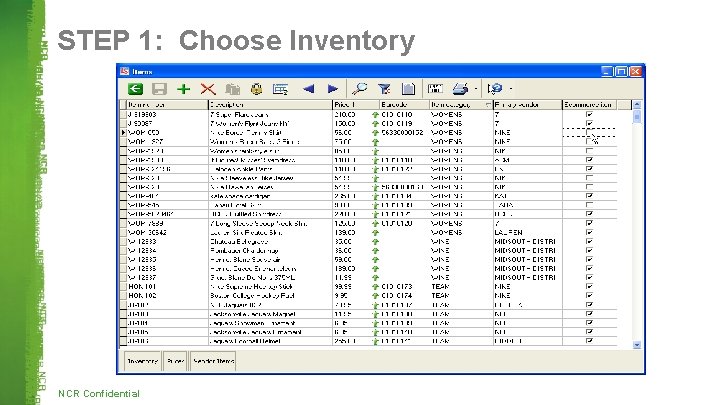Click green up arrow in LAUREN row

click(375, 233)
